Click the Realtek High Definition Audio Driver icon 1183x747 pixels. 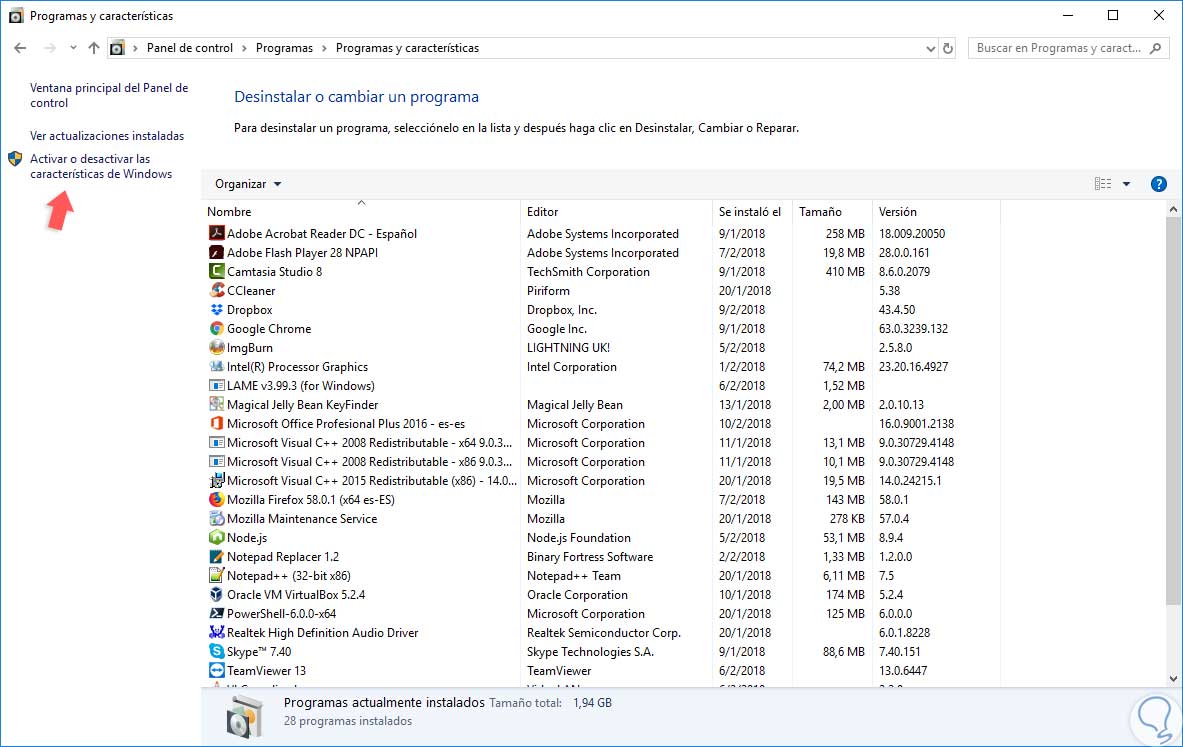click(217, 632)
